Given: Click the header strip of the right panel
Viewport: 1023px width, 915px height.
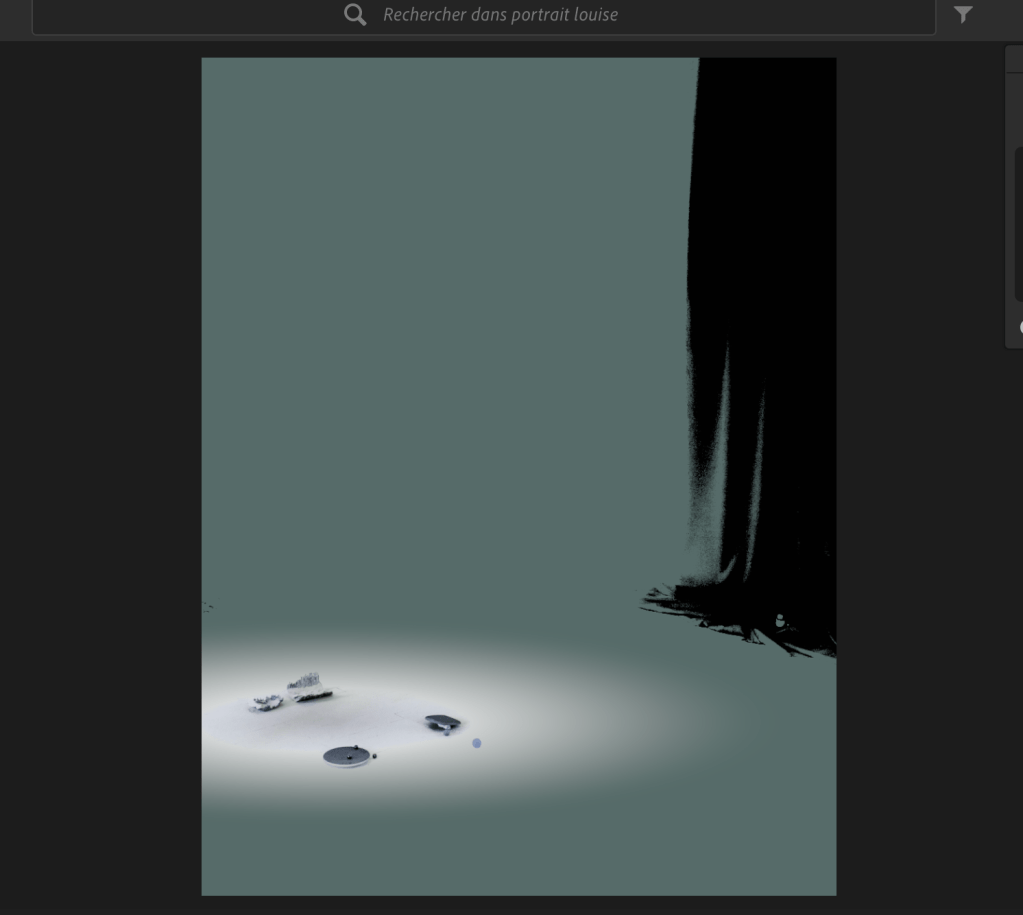Looking at the screenshot, I should click(1014, 59).
